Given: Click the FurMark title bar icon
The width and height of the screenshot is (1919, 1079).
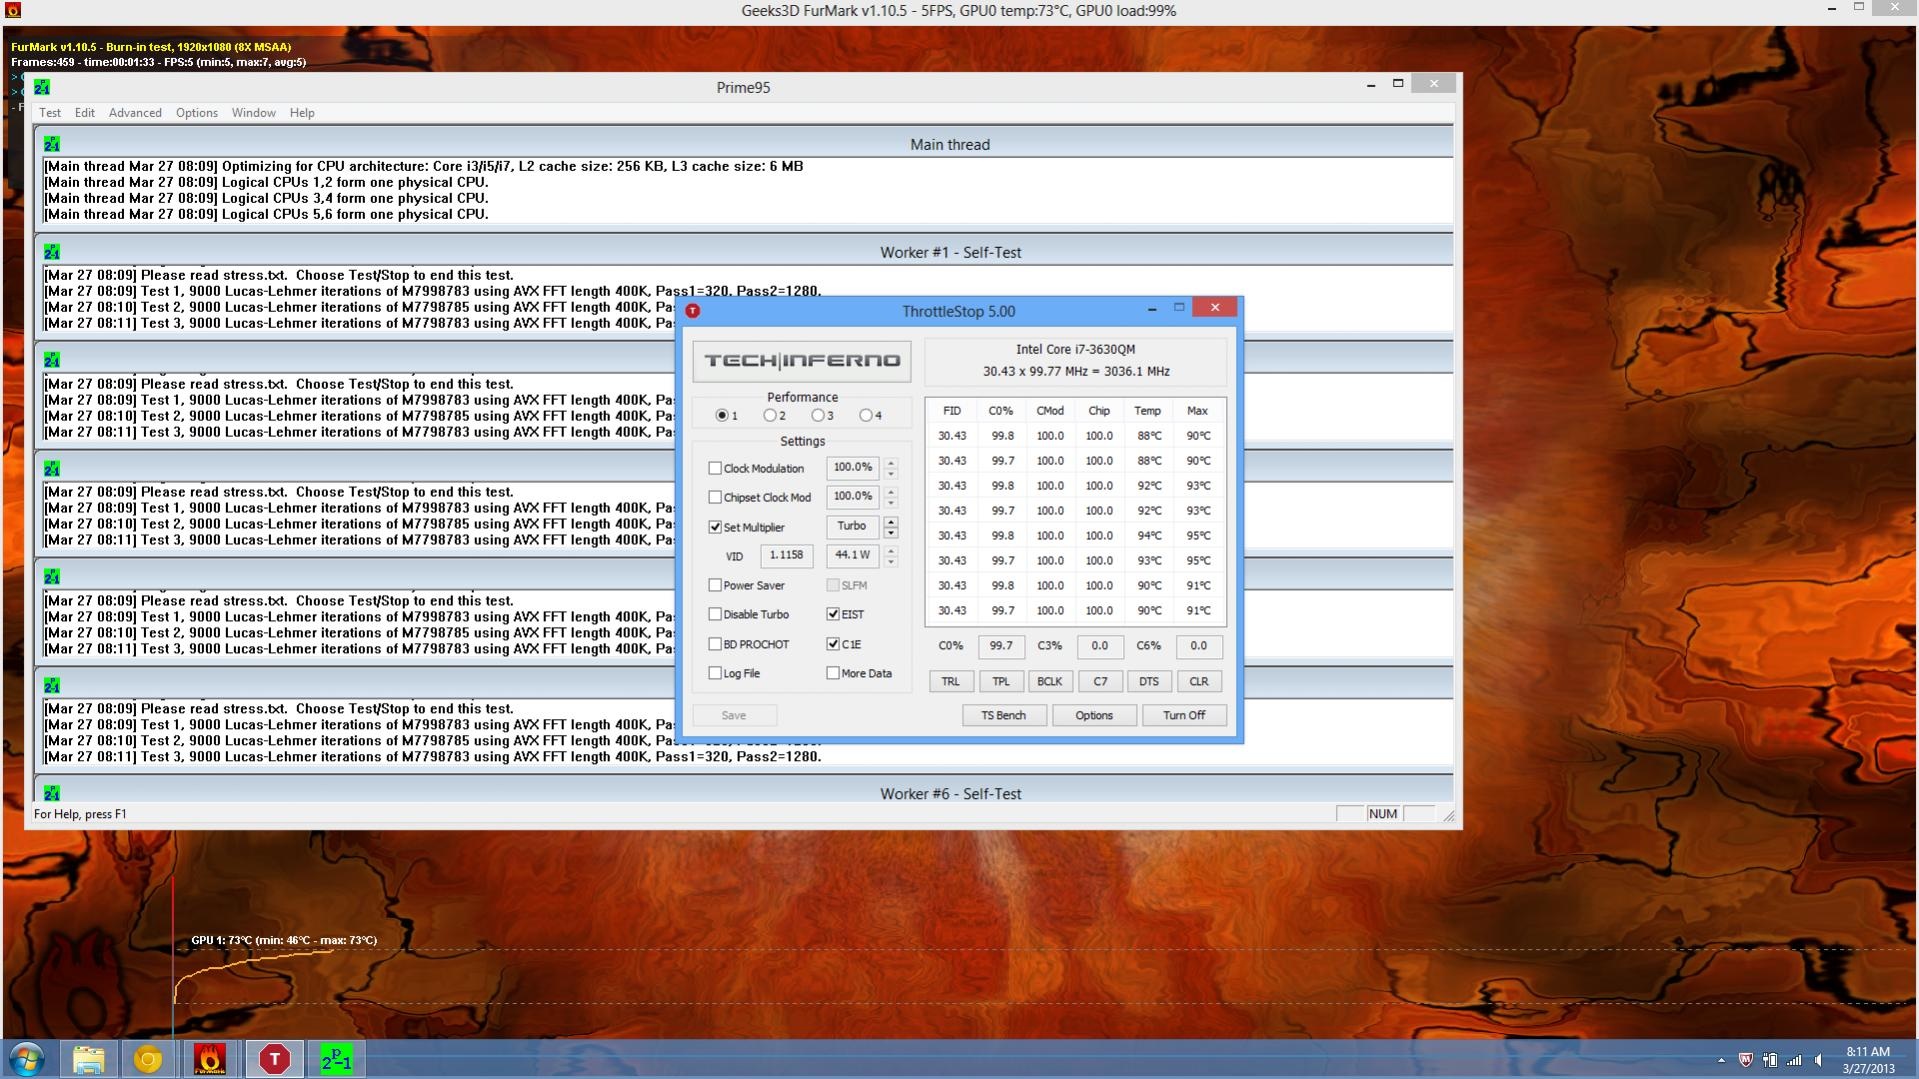Looking at the screenshot, I should point(12,10).
